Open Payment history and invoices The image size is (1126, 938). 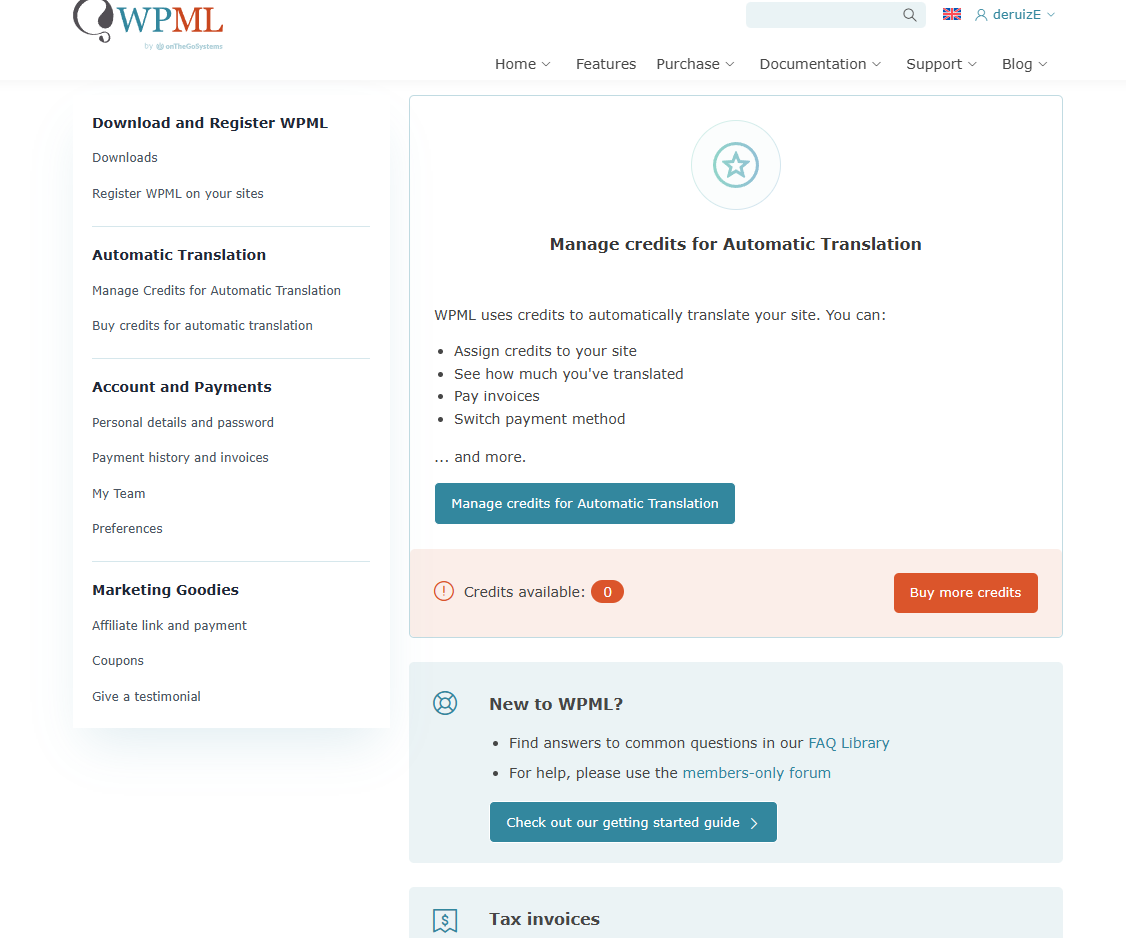[x=180, y=458]
